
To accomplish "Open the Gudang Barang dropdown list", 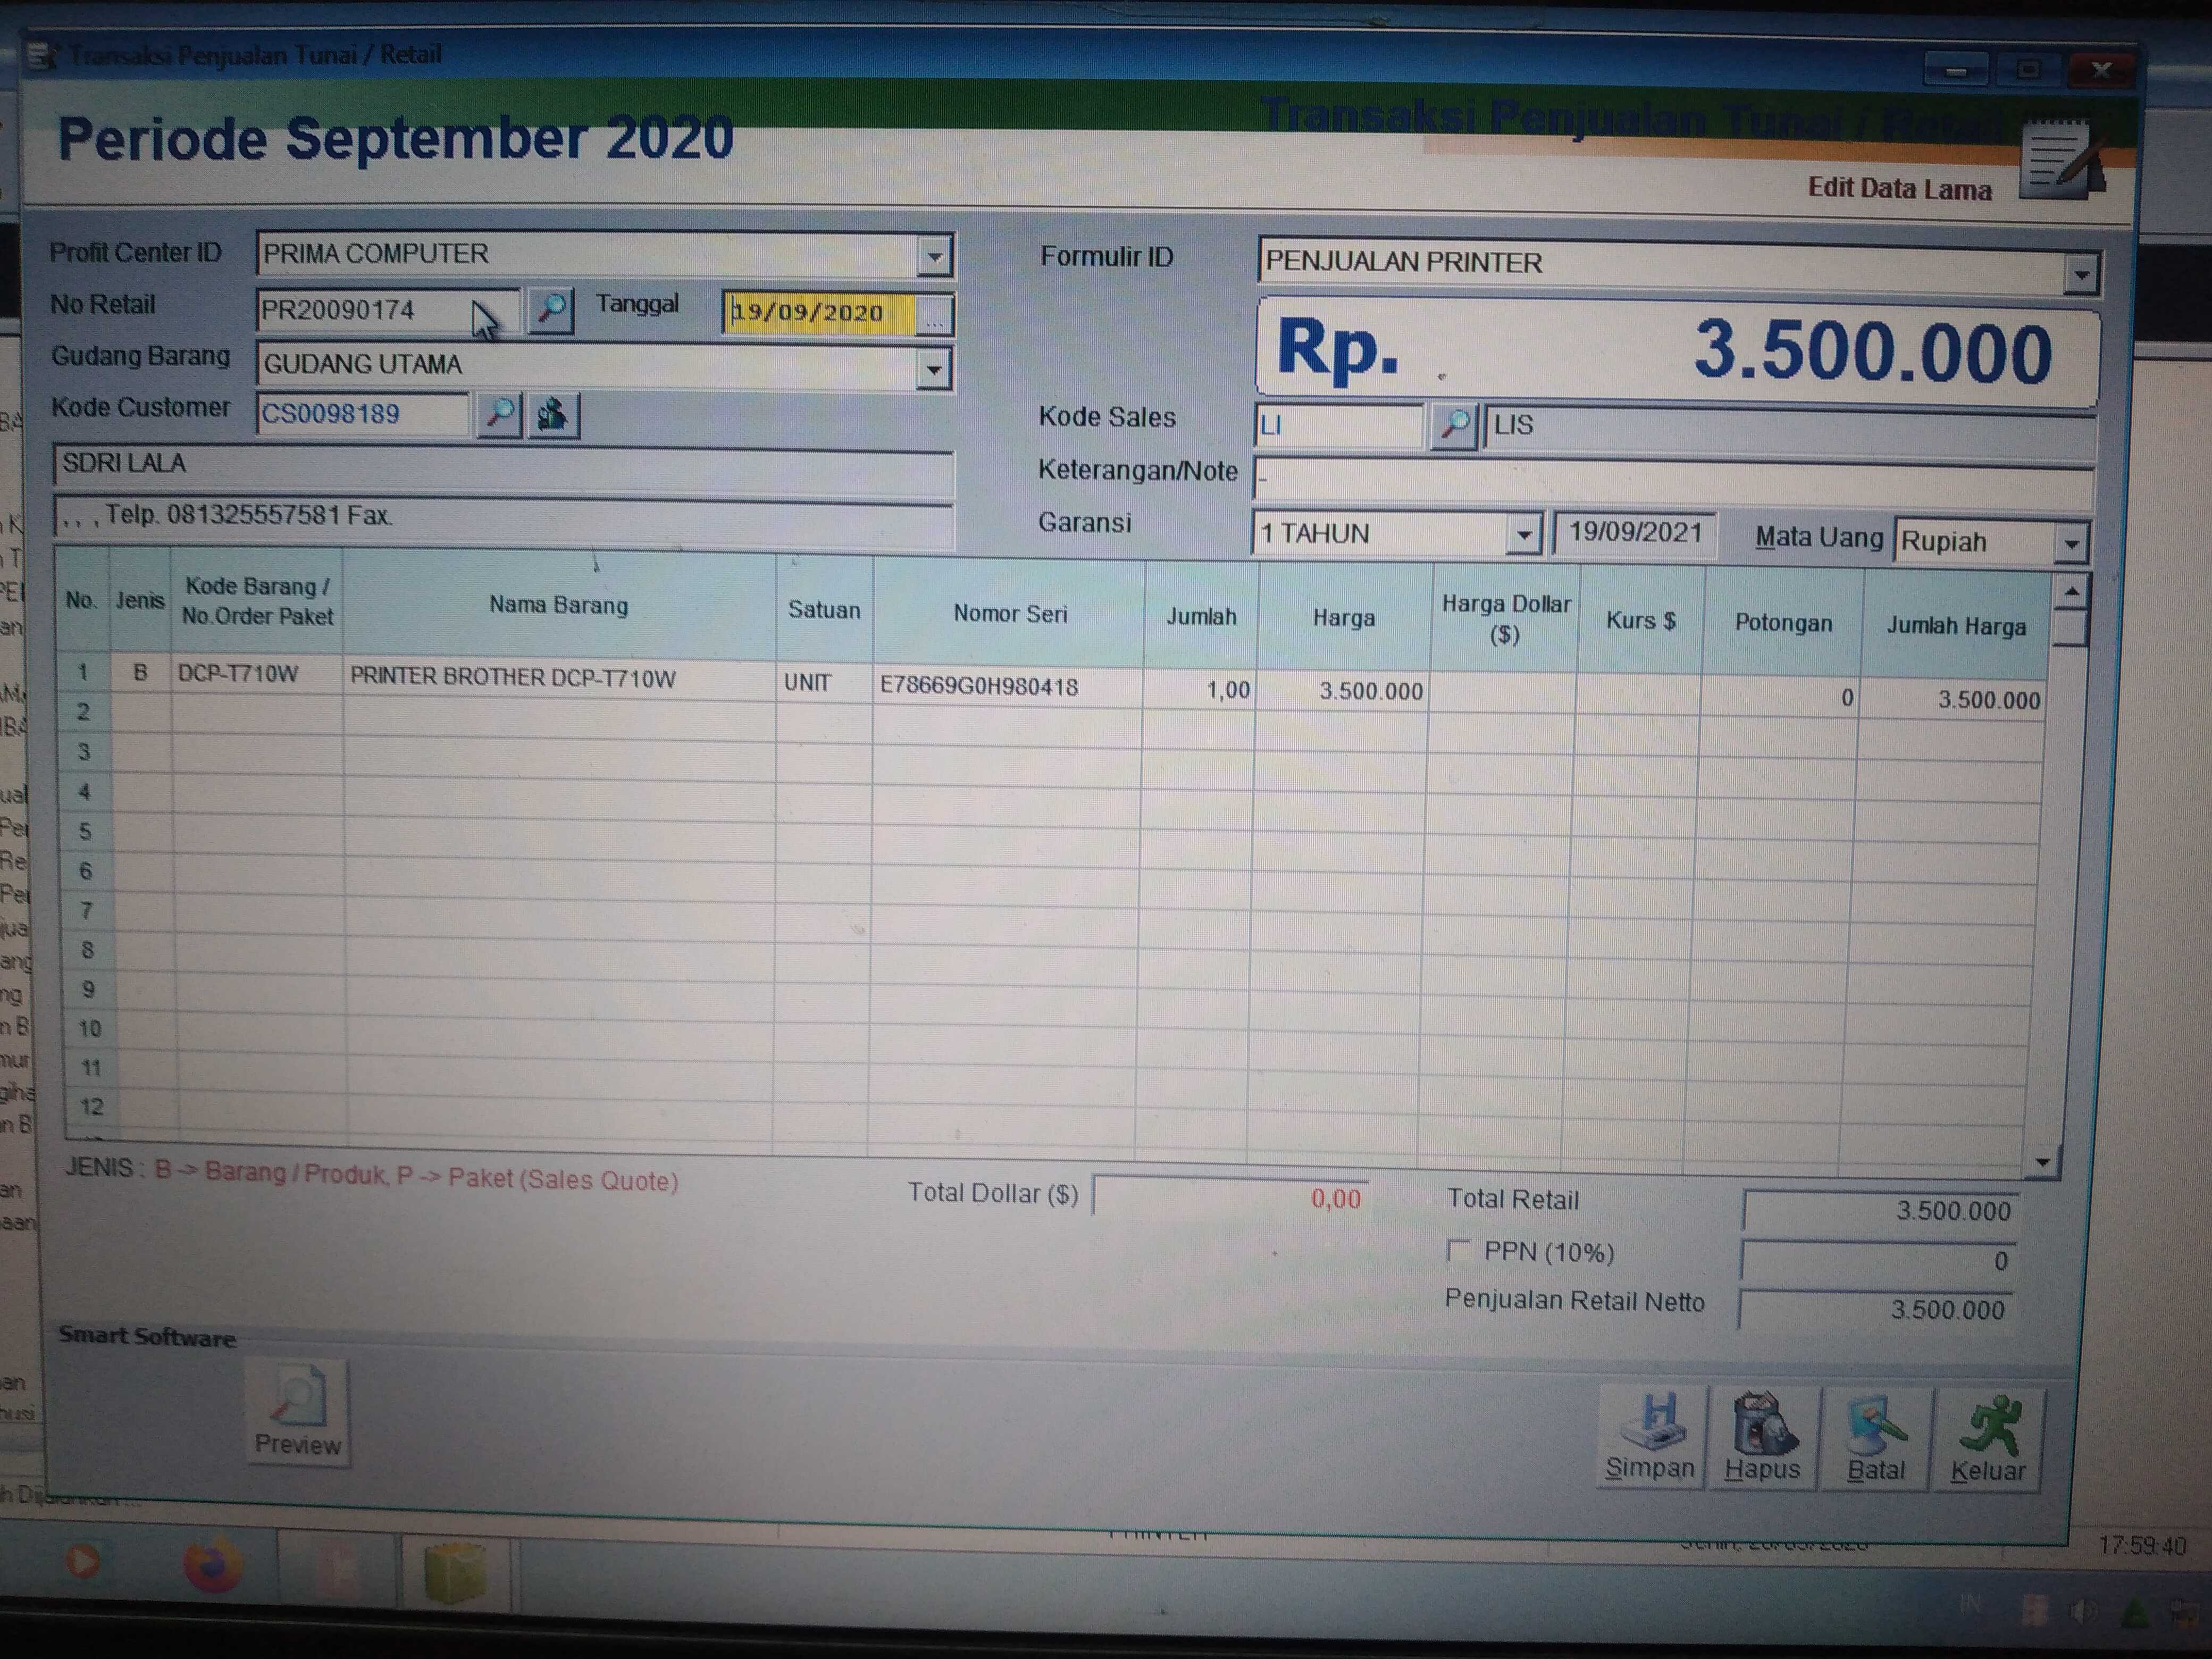I will click(933, 369).
